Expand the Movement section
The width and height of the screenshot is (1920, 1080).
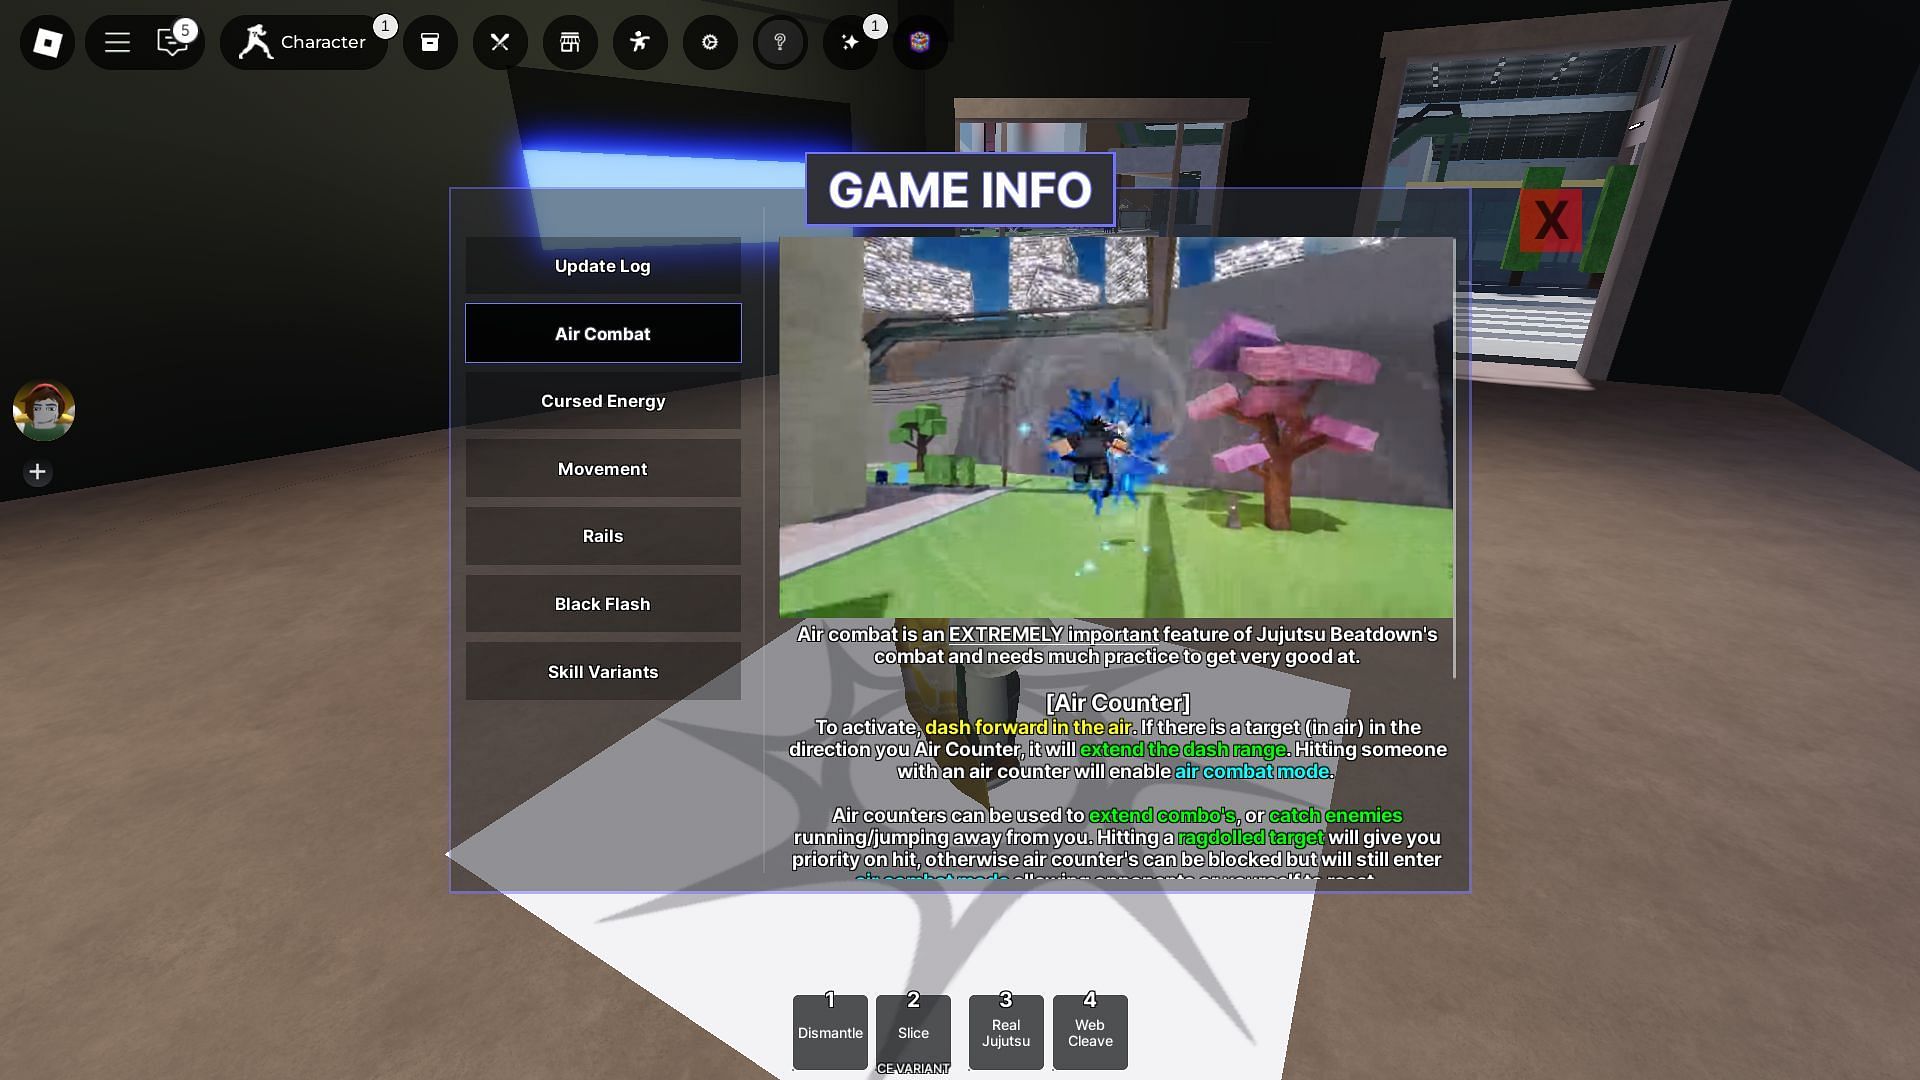pos(603,468)
